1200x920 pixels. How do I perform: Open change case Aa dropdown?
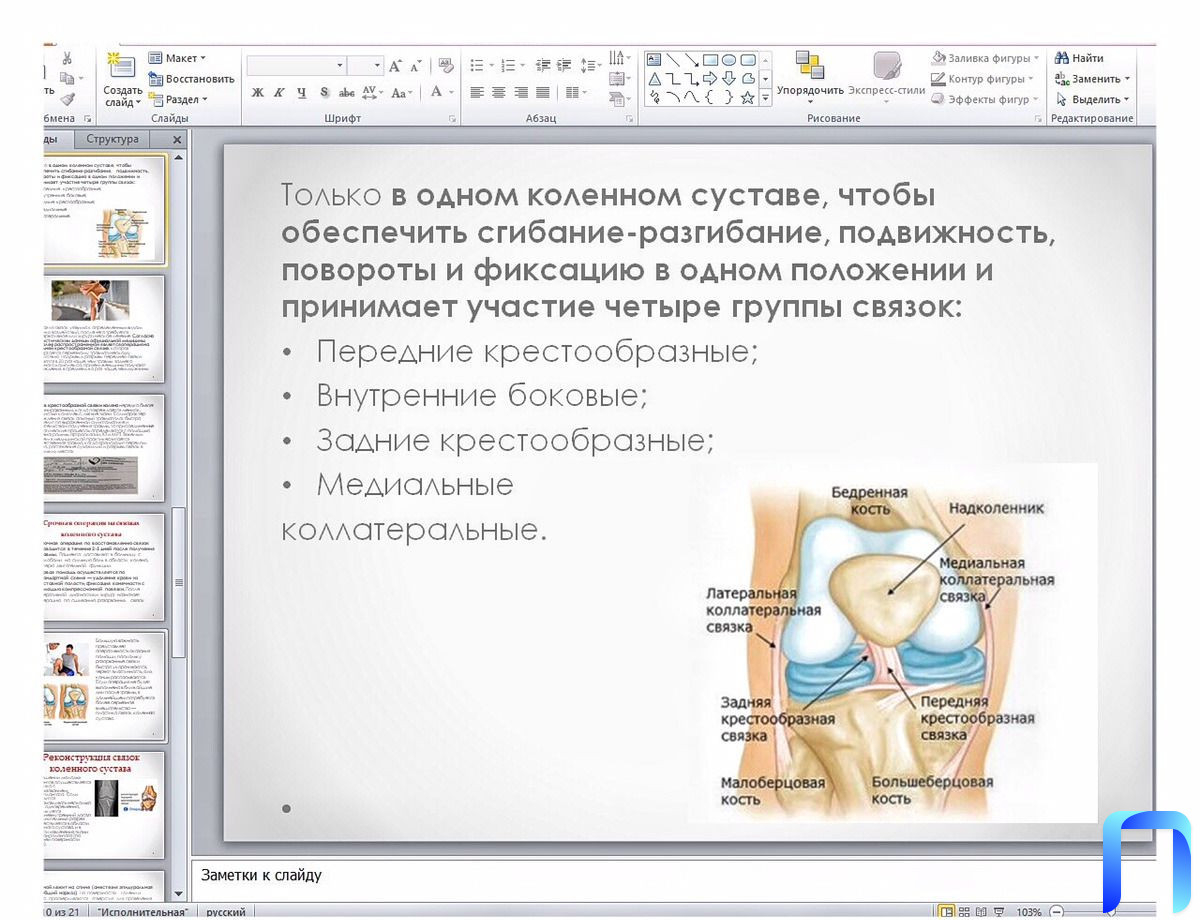401,92
